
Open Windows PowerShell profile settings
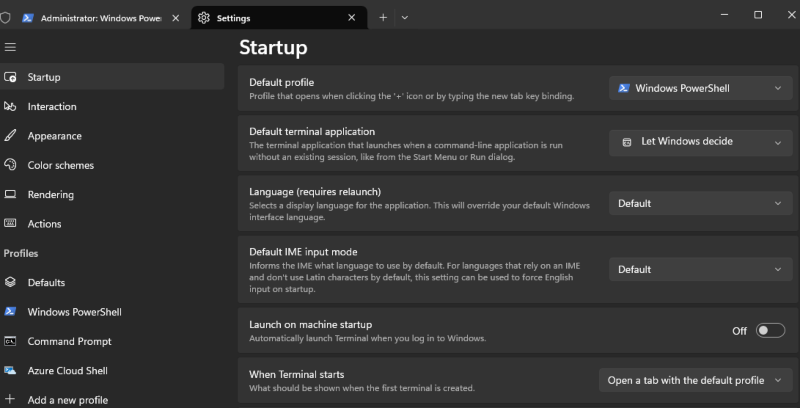112,312
